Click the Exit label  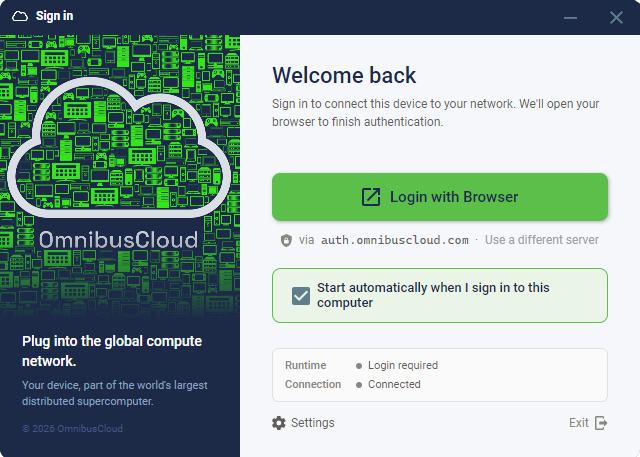(579, 423)
